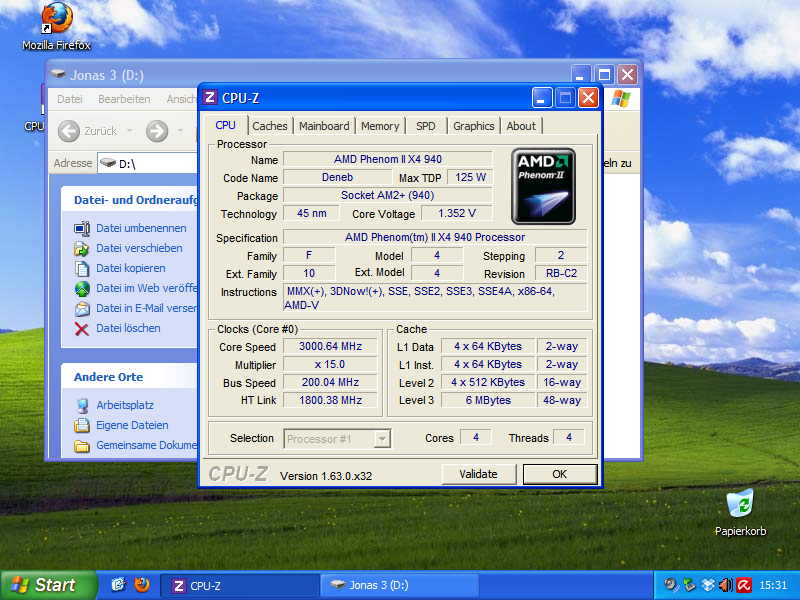Open the Zurück history dropdown arrow
800x600 pixels.
pyautogui.click(x=129, y=131)
